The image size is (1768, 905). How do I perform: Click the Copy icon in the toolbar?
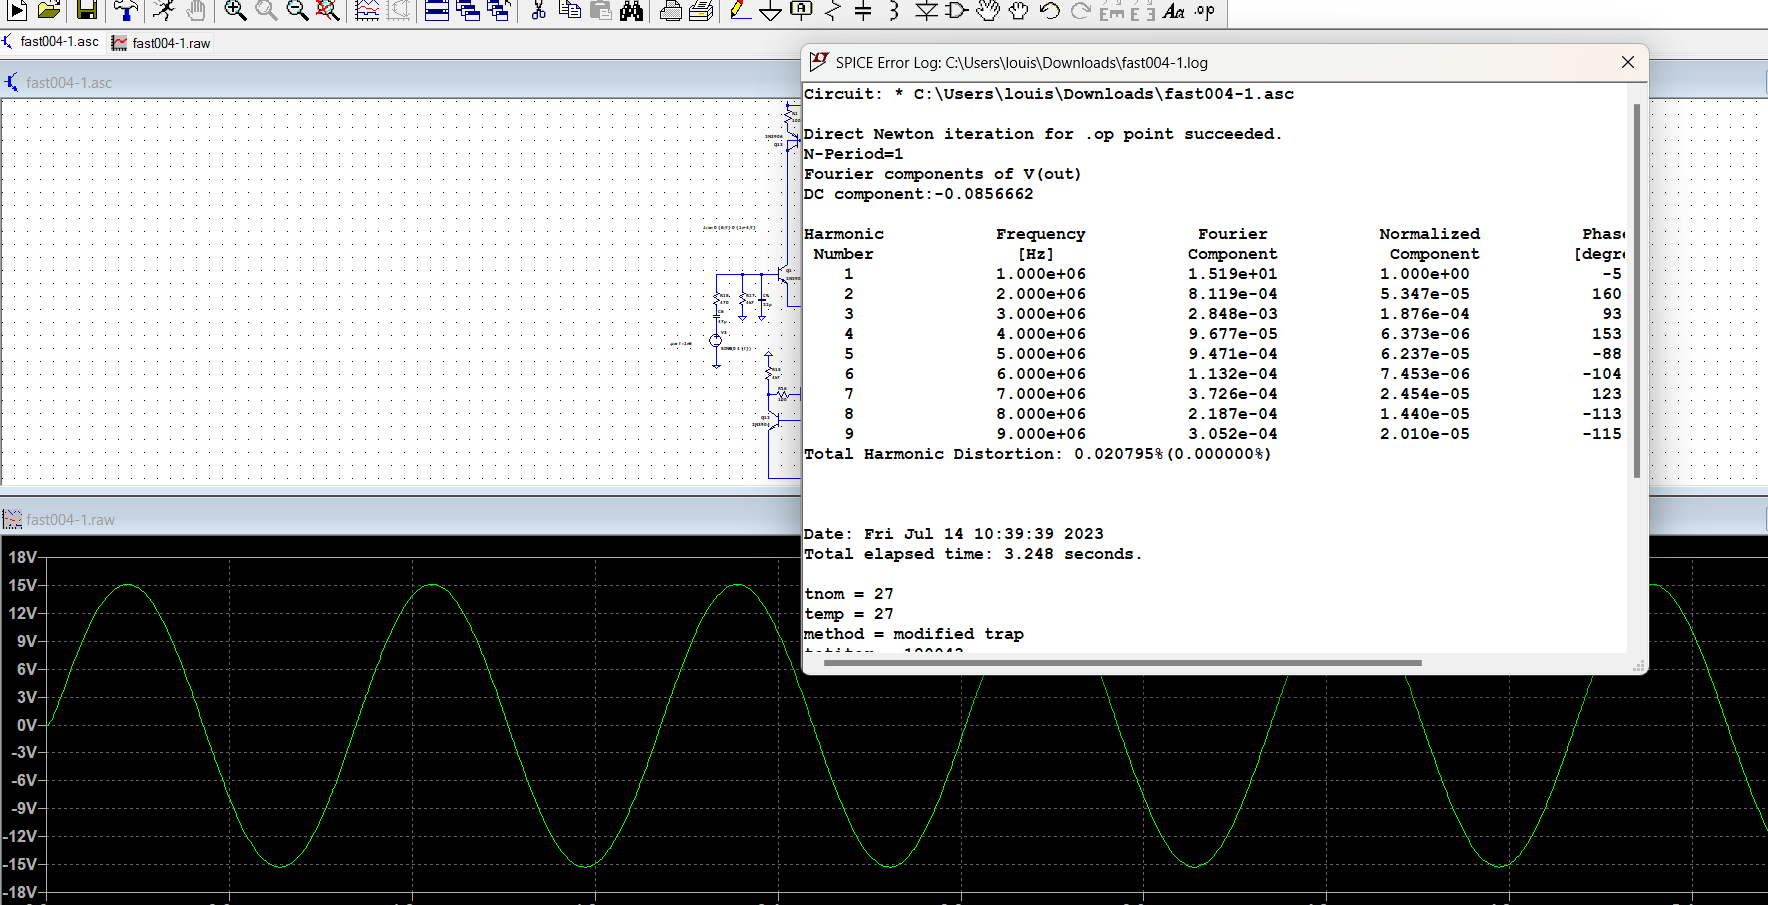coord(570,10)
